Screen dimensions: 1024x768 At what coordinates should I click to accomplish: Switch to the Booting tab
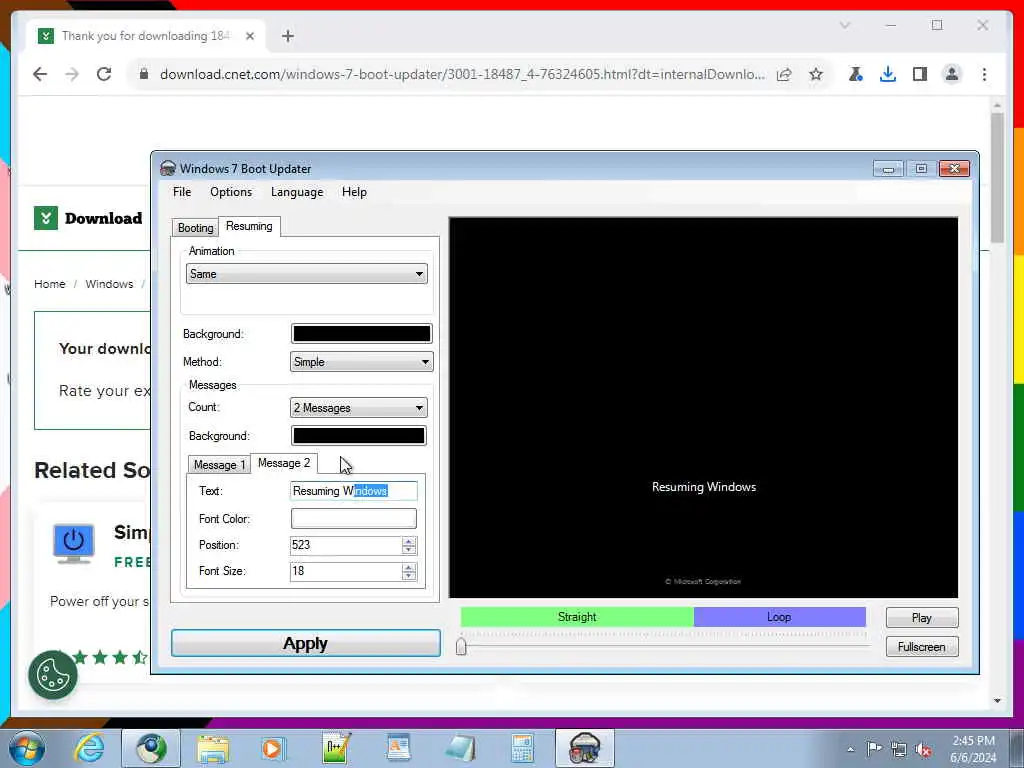coord(195,227)
